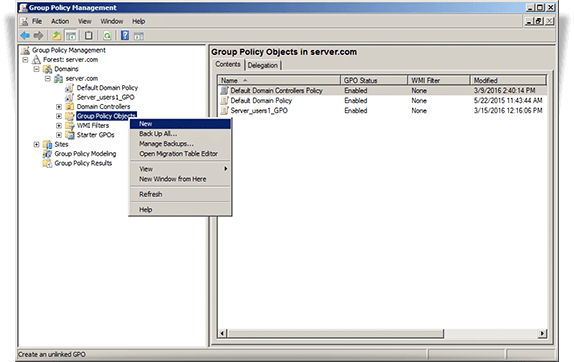574x362 pixels.
Task: Sort list by the Modified column header
Action: coord(508,80)
